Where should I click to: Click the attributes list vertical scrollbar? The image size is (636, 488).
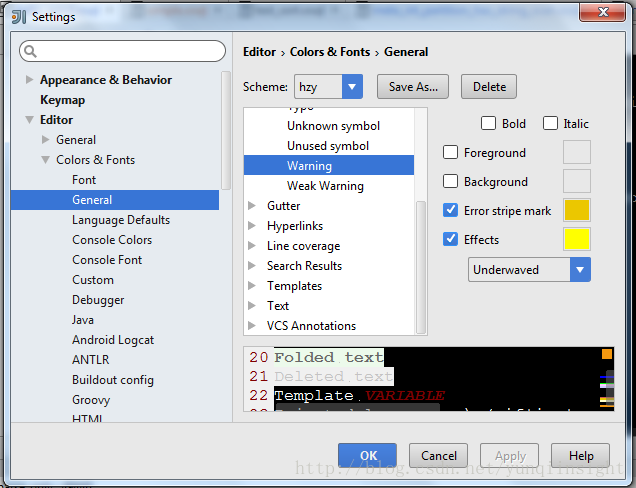421,268
